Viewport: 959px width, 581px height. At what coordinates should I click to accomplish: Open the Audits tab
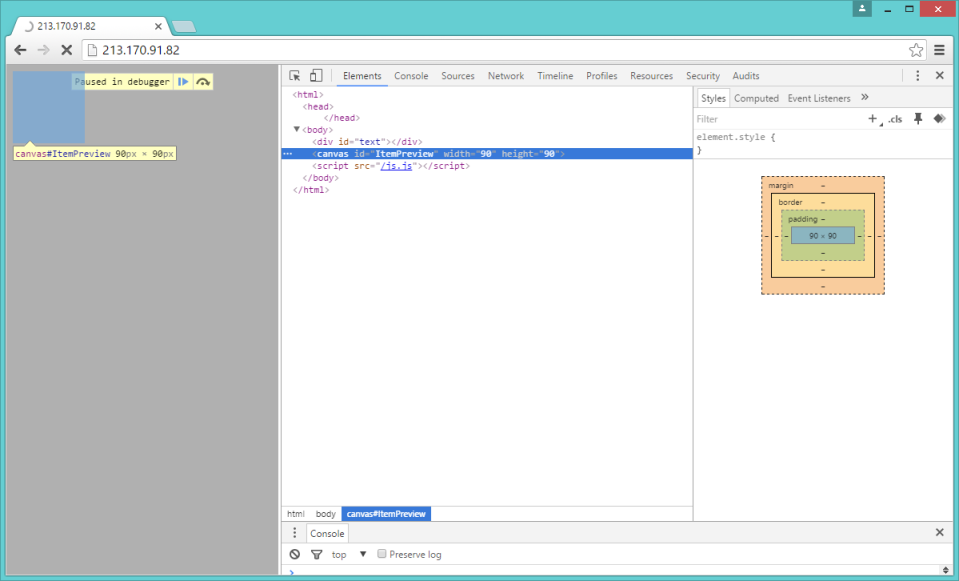click(746, 76)
